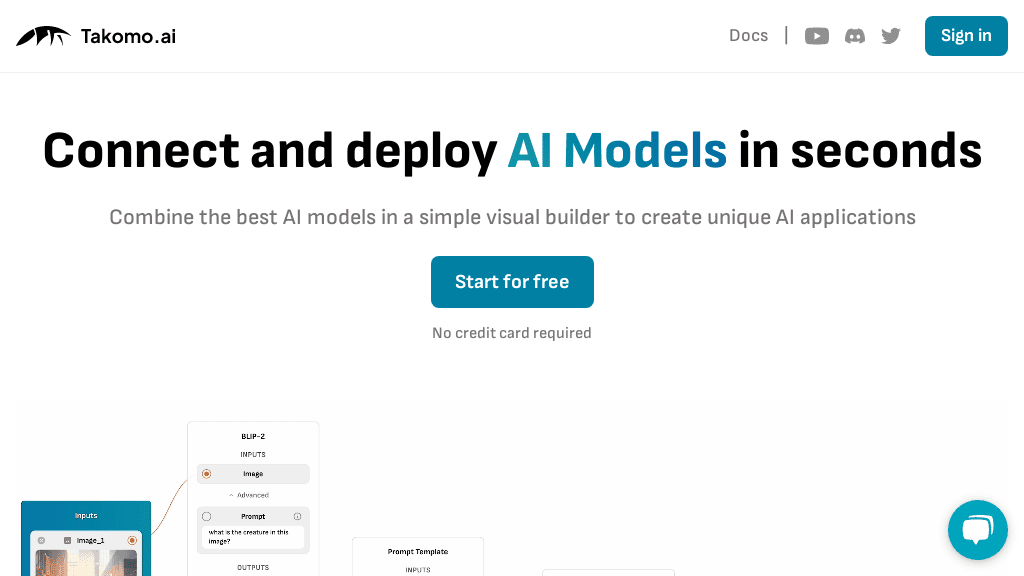Collapse the Advanced section in BLIP-2

point(249,495)
